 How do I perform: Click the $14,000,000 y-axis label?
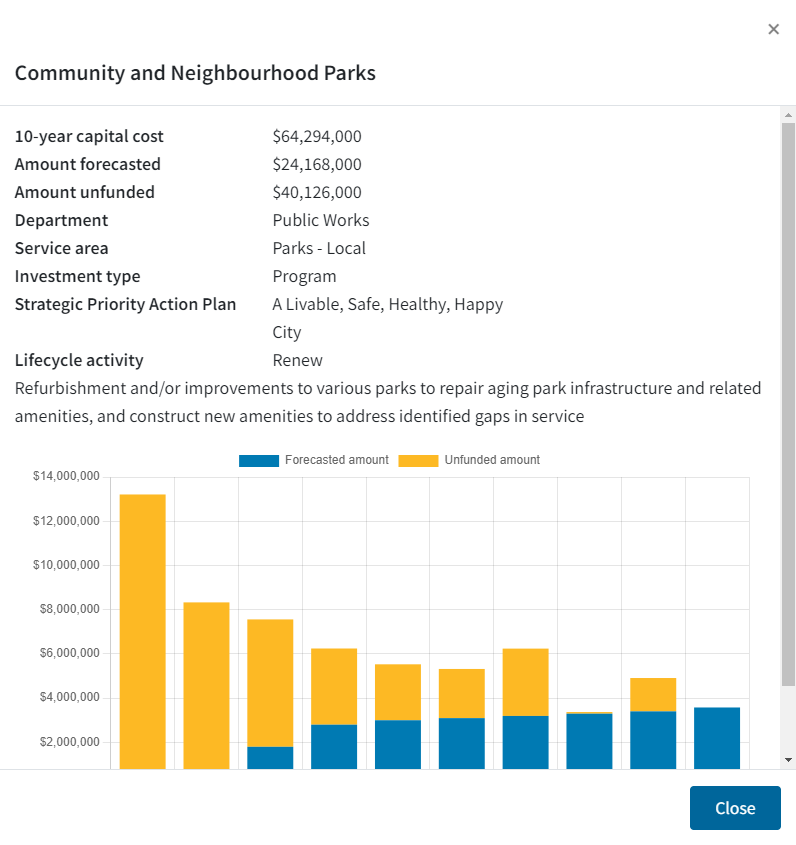click(66, 477)
